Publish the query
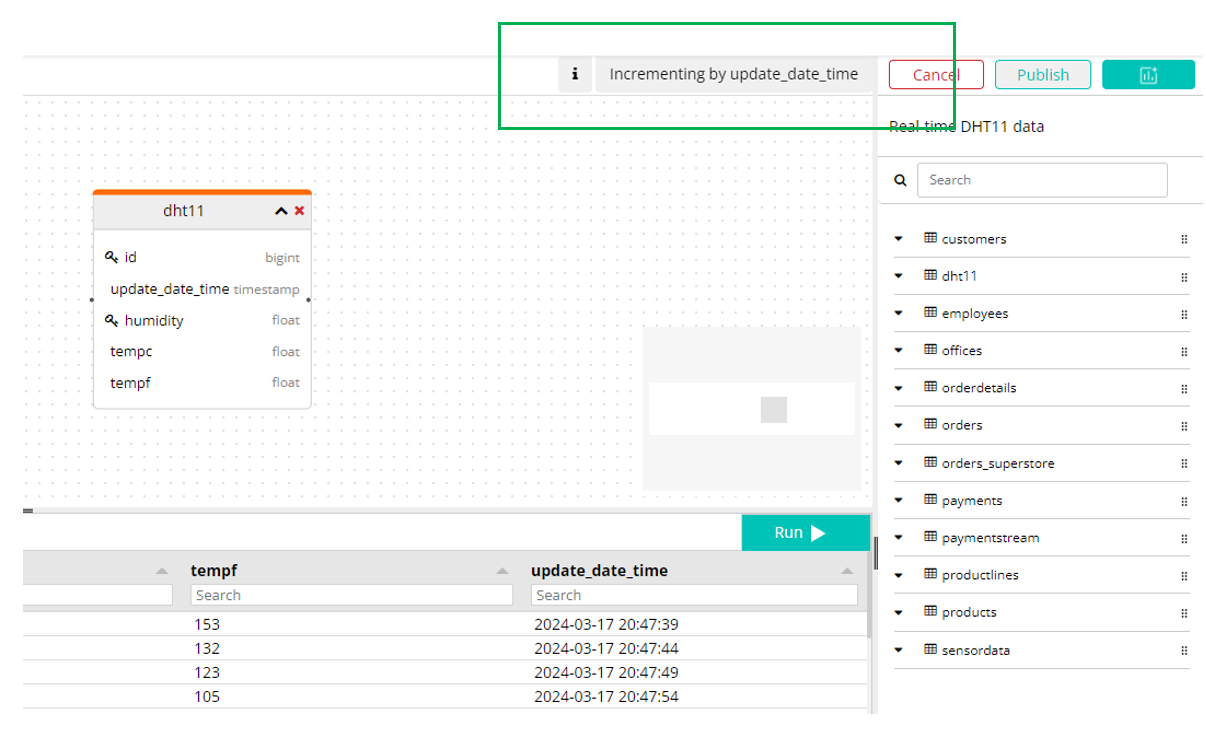The height and width of the screenshot is (754, 1206). point(1042,74)
